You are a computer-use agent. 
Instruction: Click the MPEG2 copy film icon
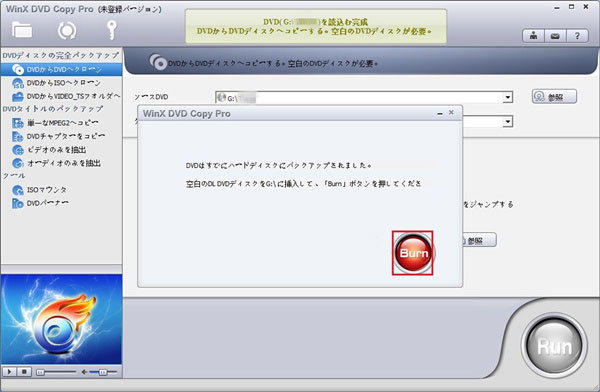[x=18, y=123]
